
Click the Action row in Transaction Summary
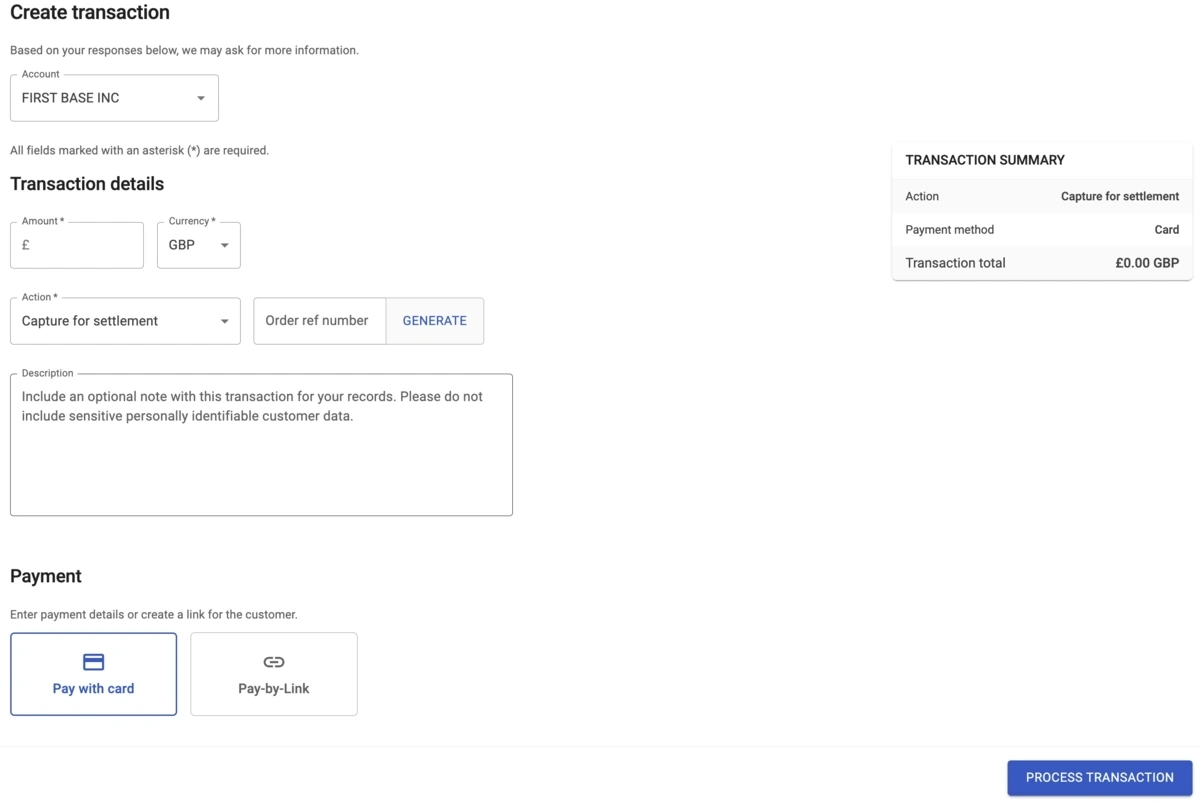1041,196
